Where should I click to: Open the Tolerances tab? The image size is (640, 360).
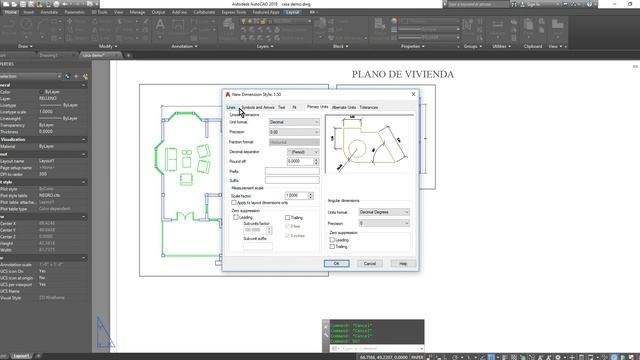pos(369,107)
